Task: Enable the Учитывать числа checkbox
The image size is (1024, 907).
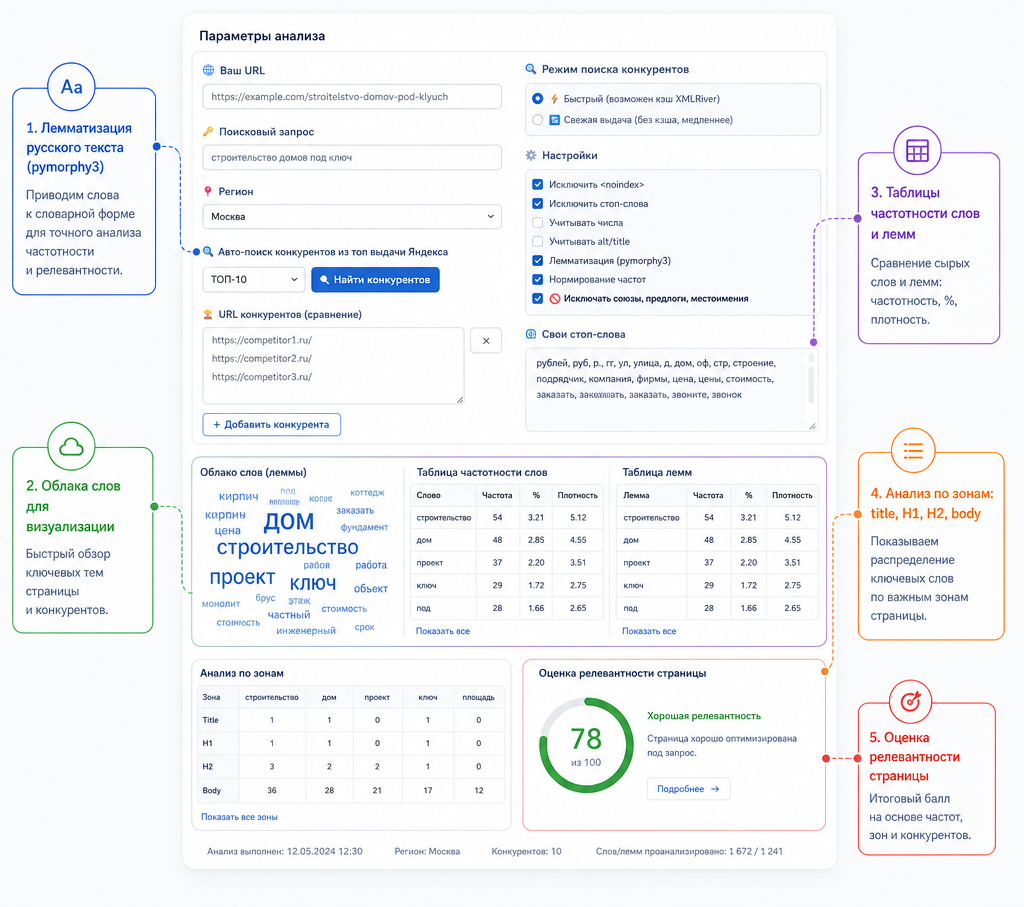Action: (537, 222)
